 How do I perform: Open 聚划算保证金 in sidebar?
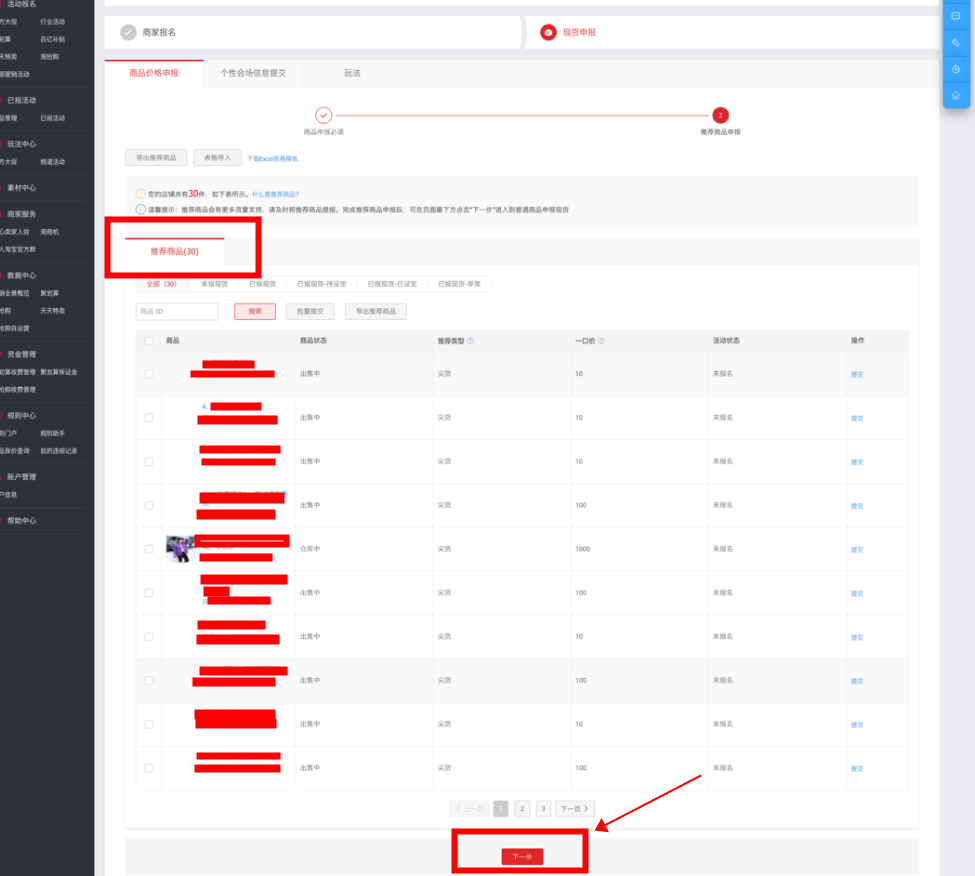[59, 372]
